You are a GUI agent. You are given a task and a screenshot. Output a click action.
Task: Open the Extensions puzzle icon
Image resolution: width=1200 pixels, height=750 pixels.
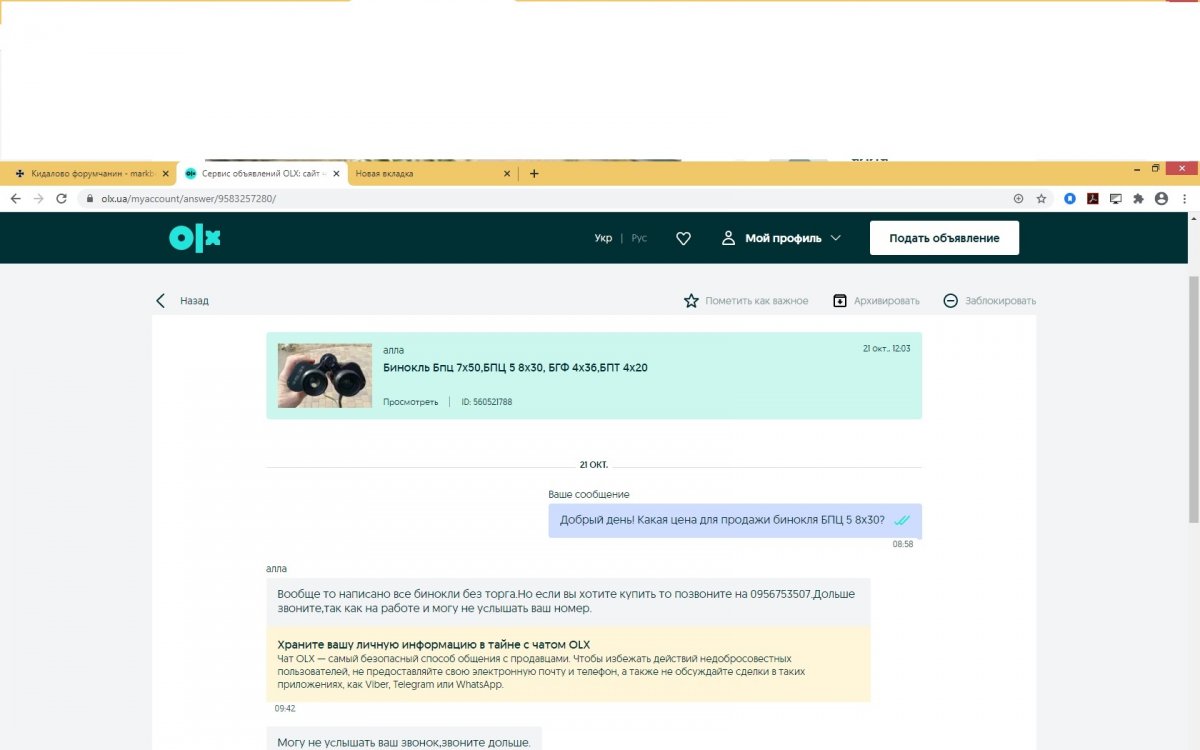pos(1138,199)
